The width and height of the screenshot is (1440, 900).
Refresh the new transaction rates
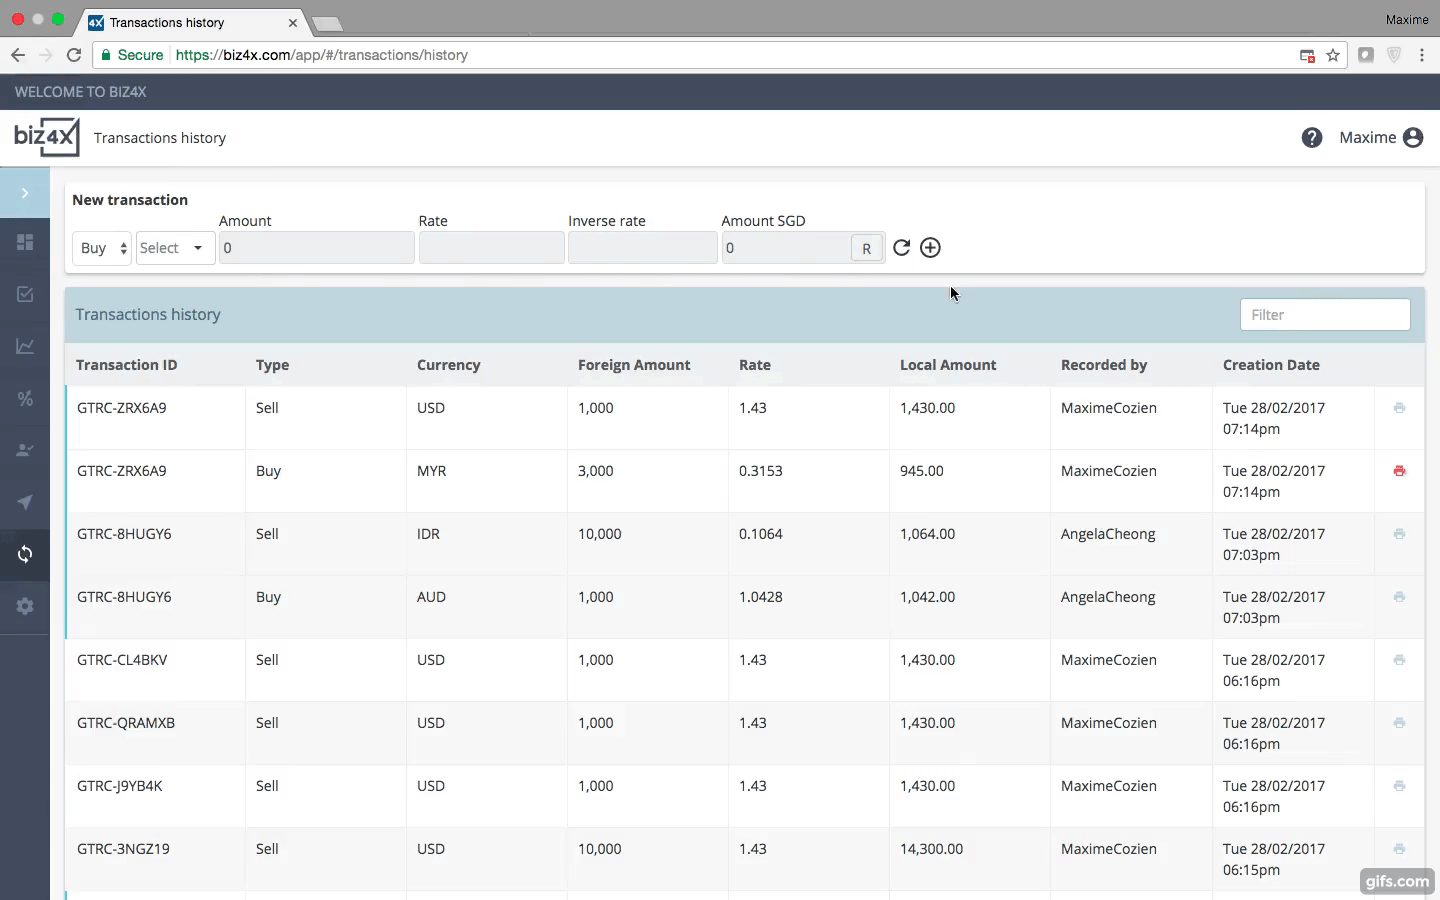[902, 248]
